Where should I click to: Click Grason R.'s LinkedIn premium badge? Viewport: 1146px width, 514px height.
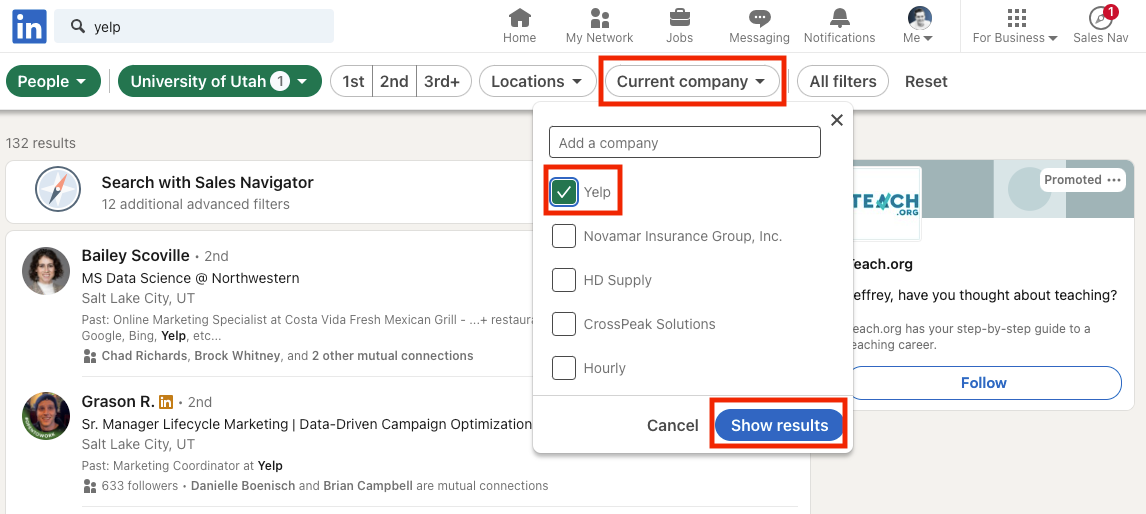click(167, 401)
